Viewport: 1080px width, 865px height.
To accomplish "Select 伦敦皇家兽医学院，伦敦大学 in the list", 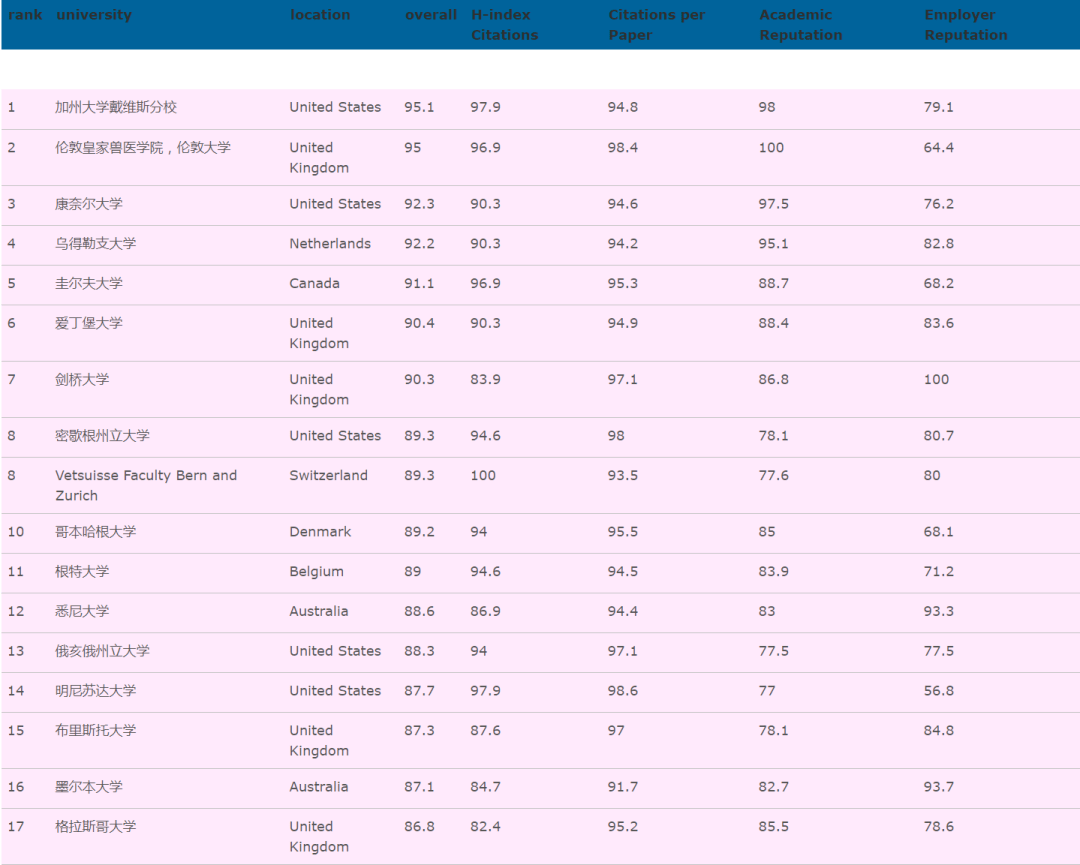I will (x=143, y=147).
